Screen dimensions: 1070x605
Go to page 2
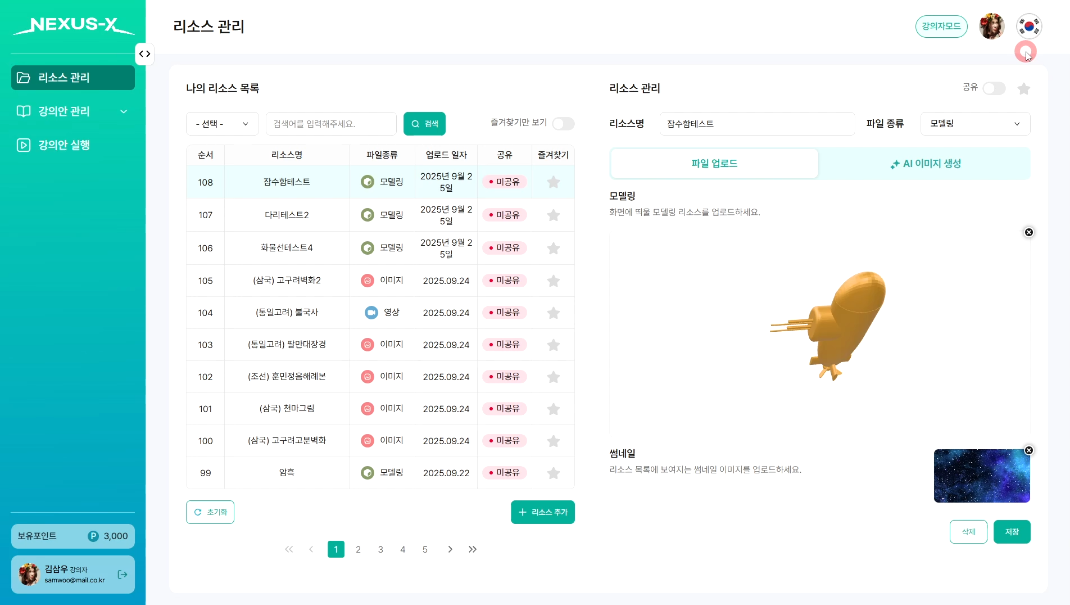[358, 550]
